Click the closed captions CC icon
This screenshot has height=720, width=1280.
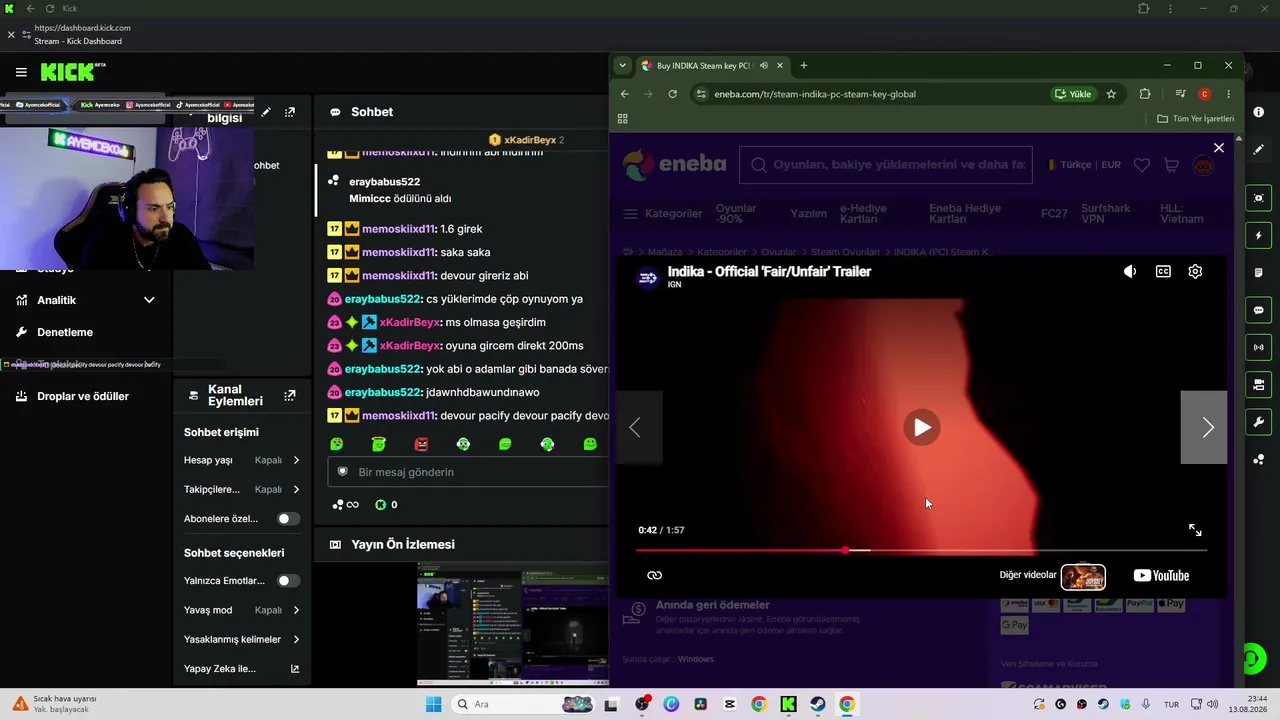click(1163, 271)
